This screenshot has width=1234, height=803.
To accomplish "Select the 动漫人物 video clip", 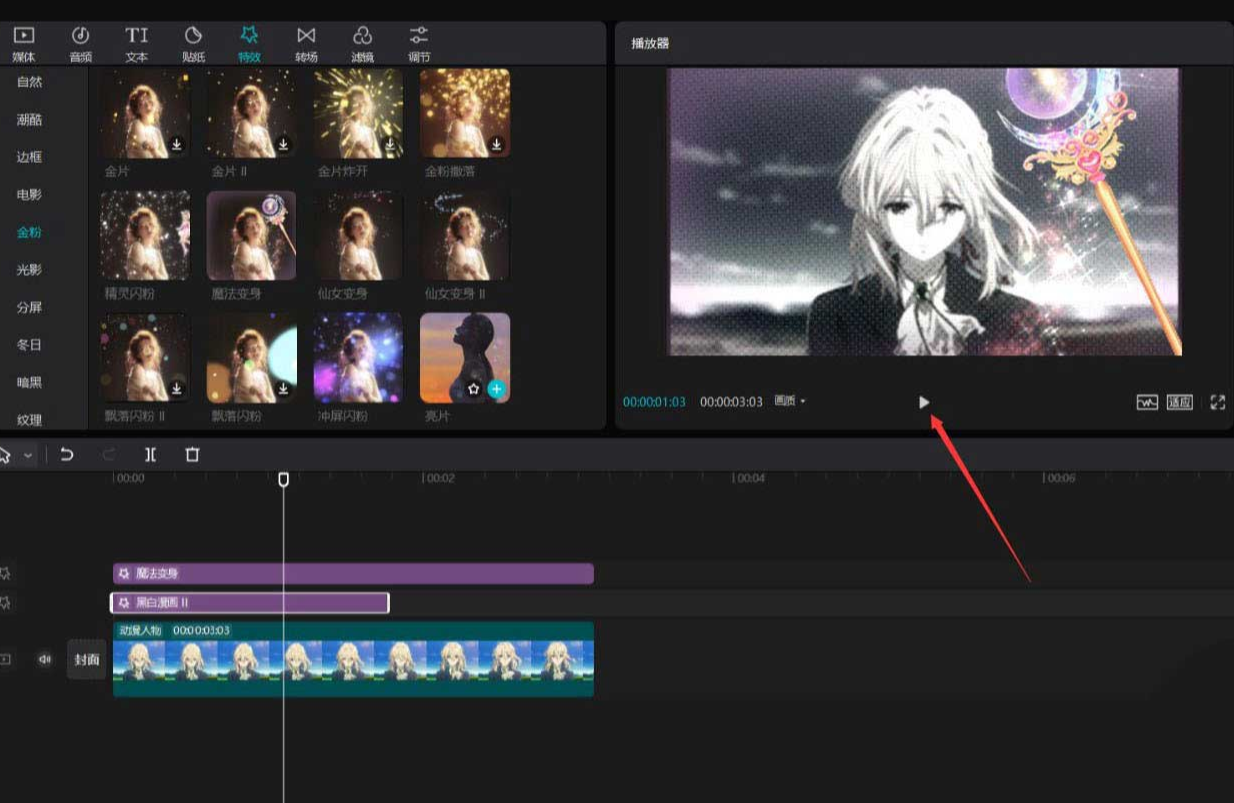I will pyautogui.click(x=353, y=659).
